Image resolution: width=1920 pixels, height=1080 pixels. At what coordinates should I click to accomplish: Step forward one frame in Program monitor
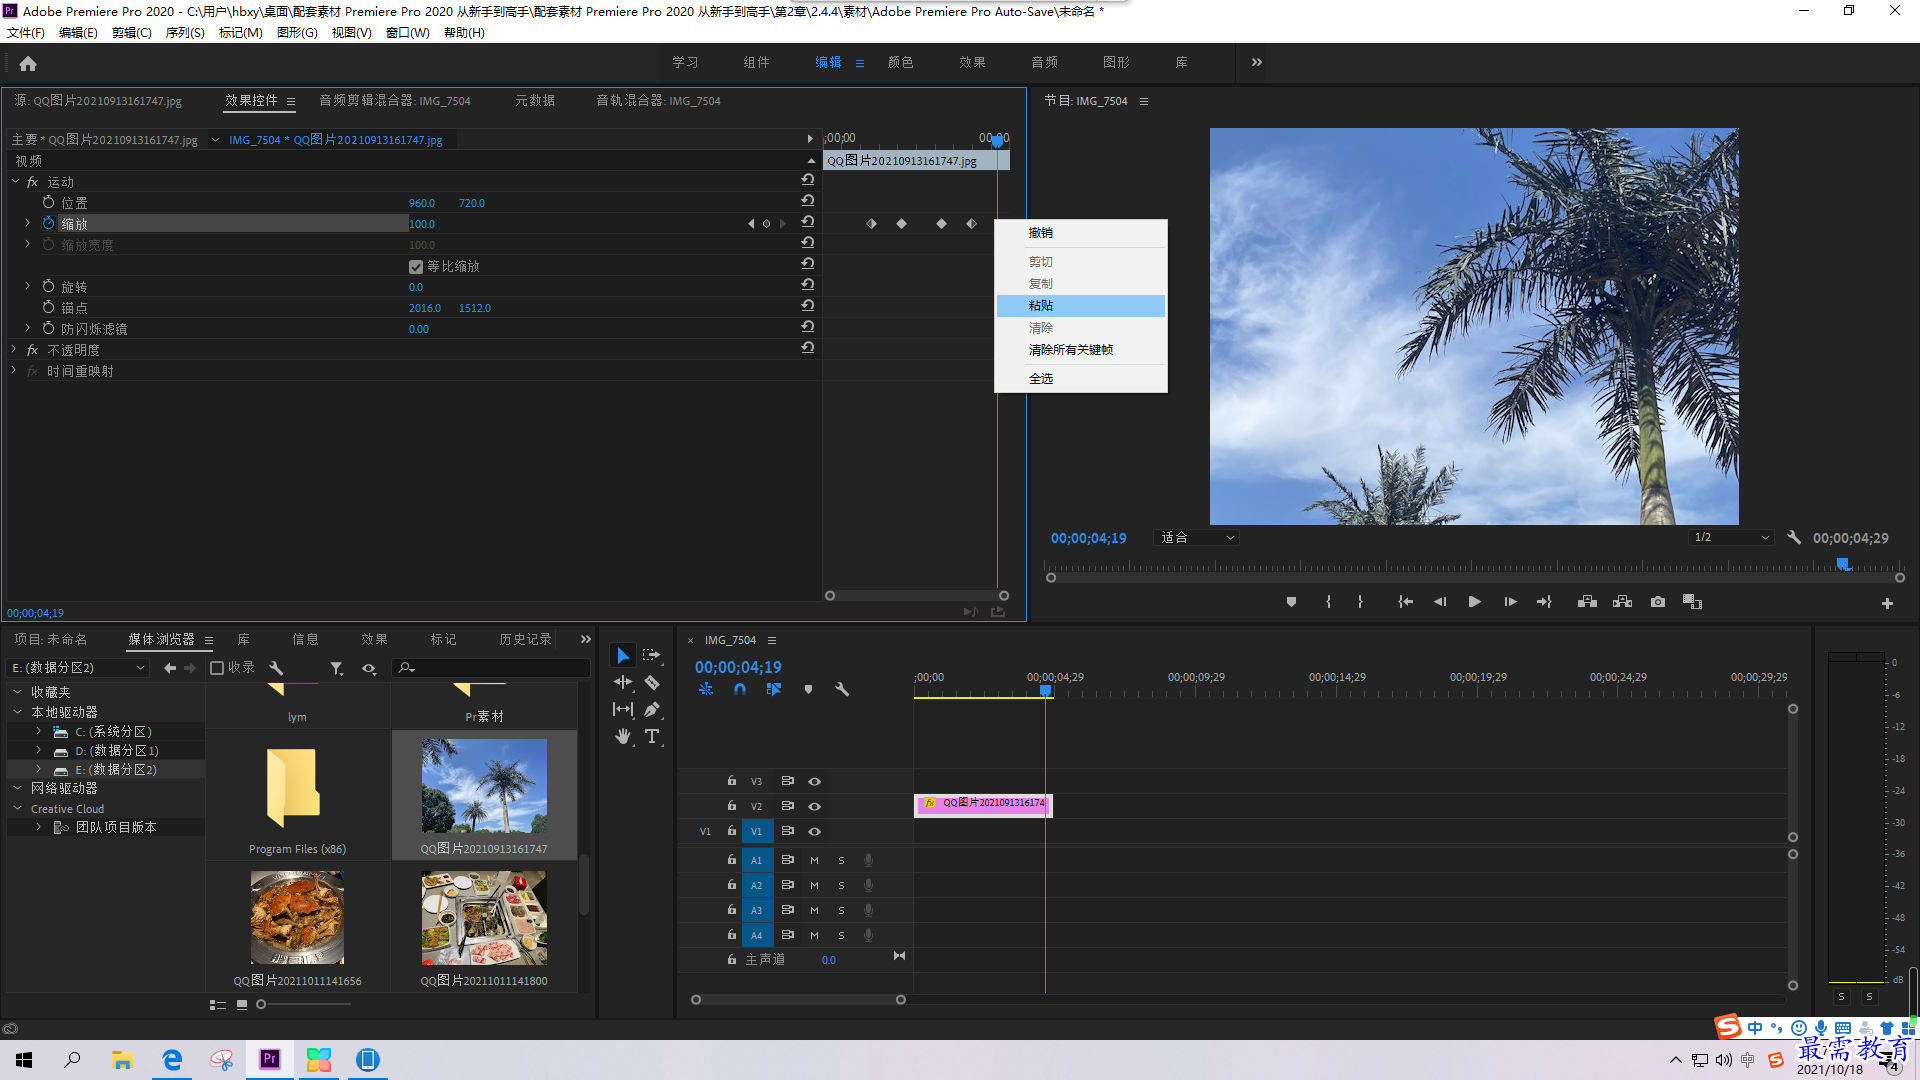click(x=1510, y=602)
